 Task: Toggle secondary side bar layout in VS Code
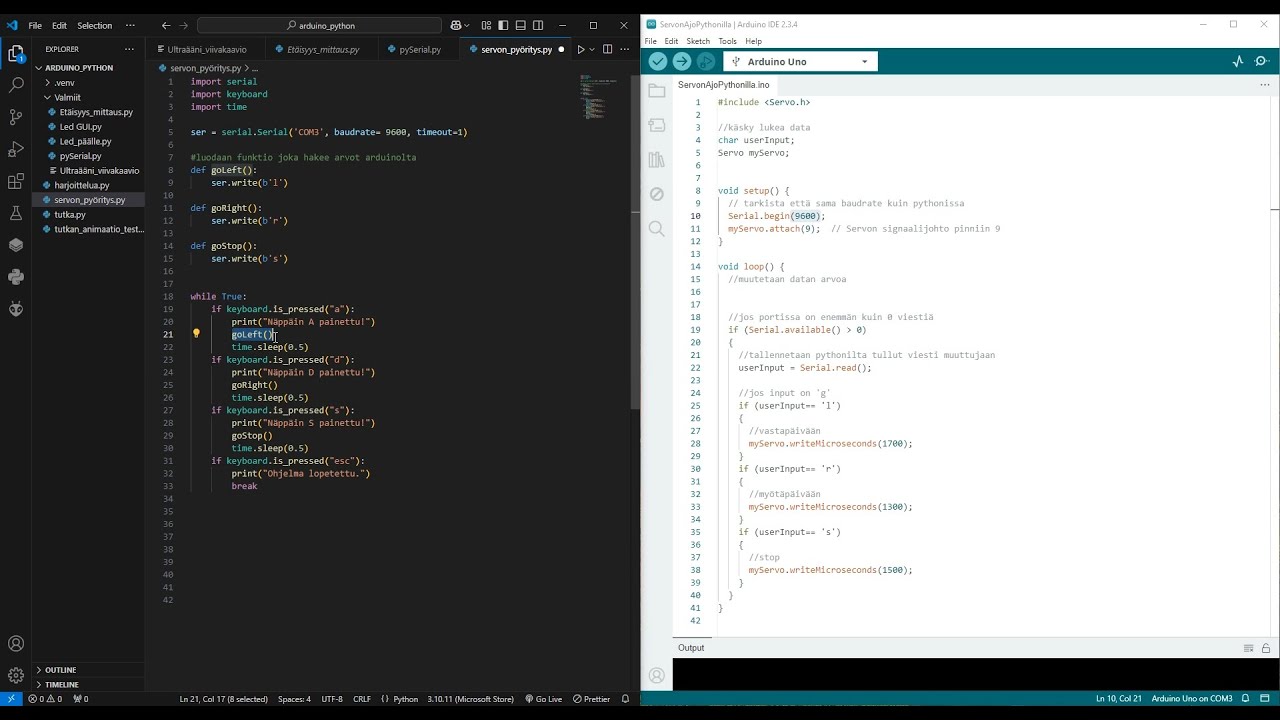click(539, 25)
